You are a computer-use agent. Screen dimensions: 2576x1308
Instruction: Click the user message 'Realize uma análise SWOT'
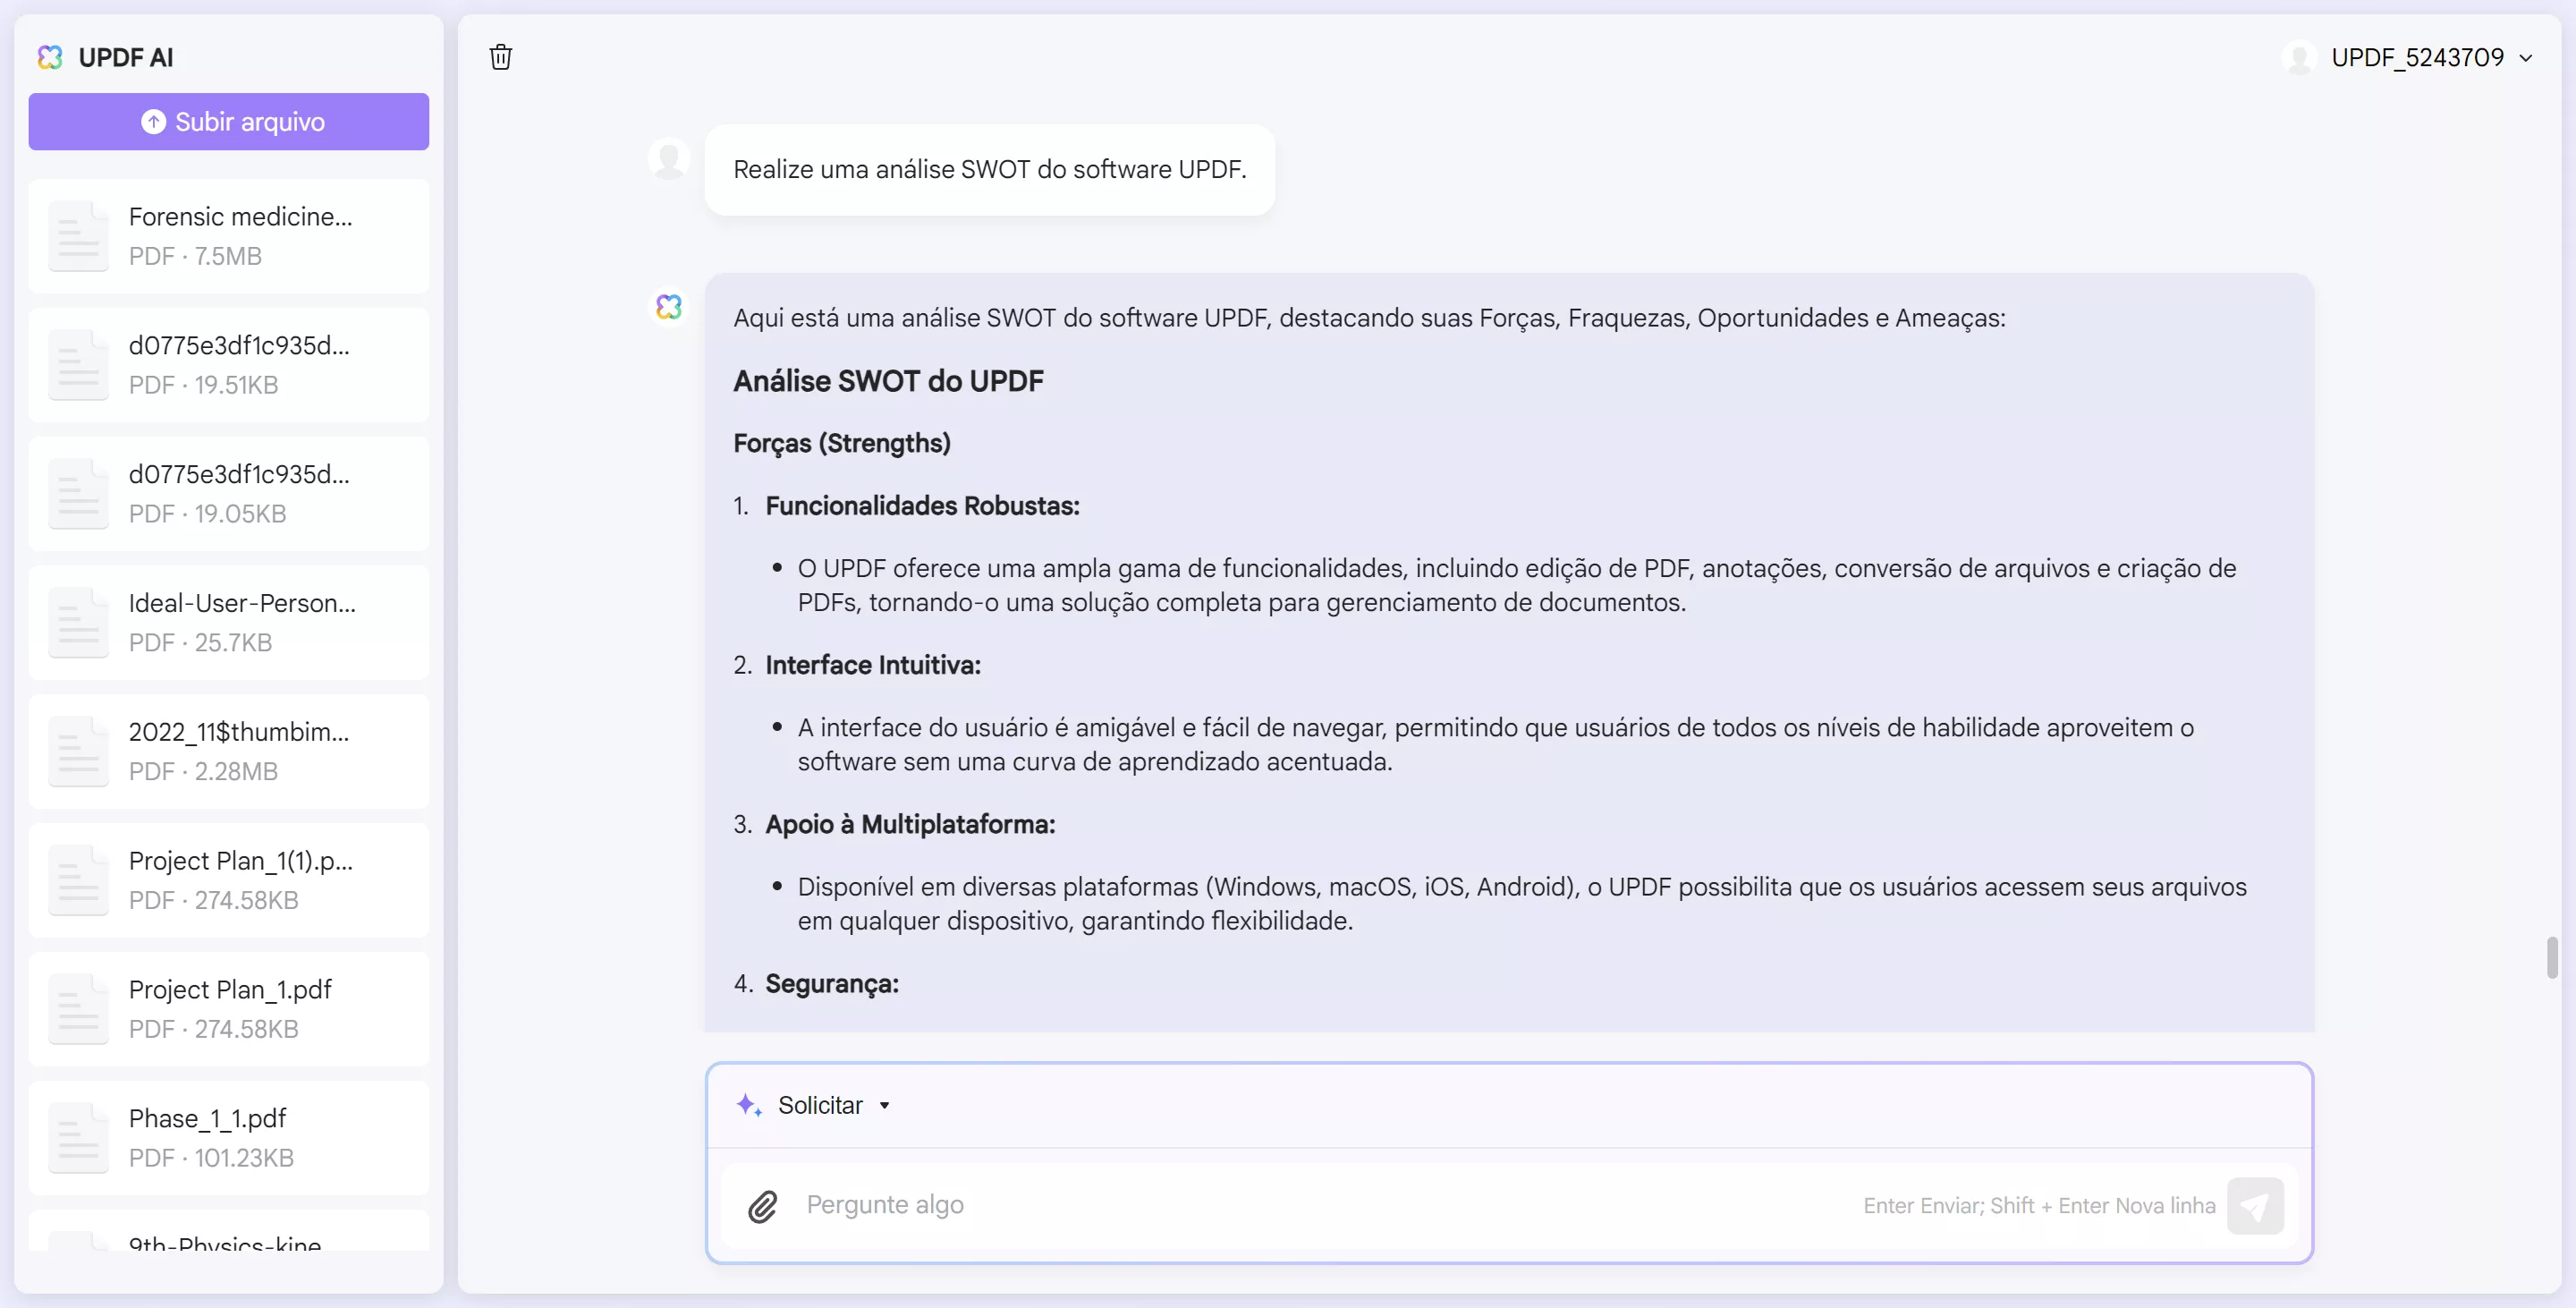[x=990, y=170]
